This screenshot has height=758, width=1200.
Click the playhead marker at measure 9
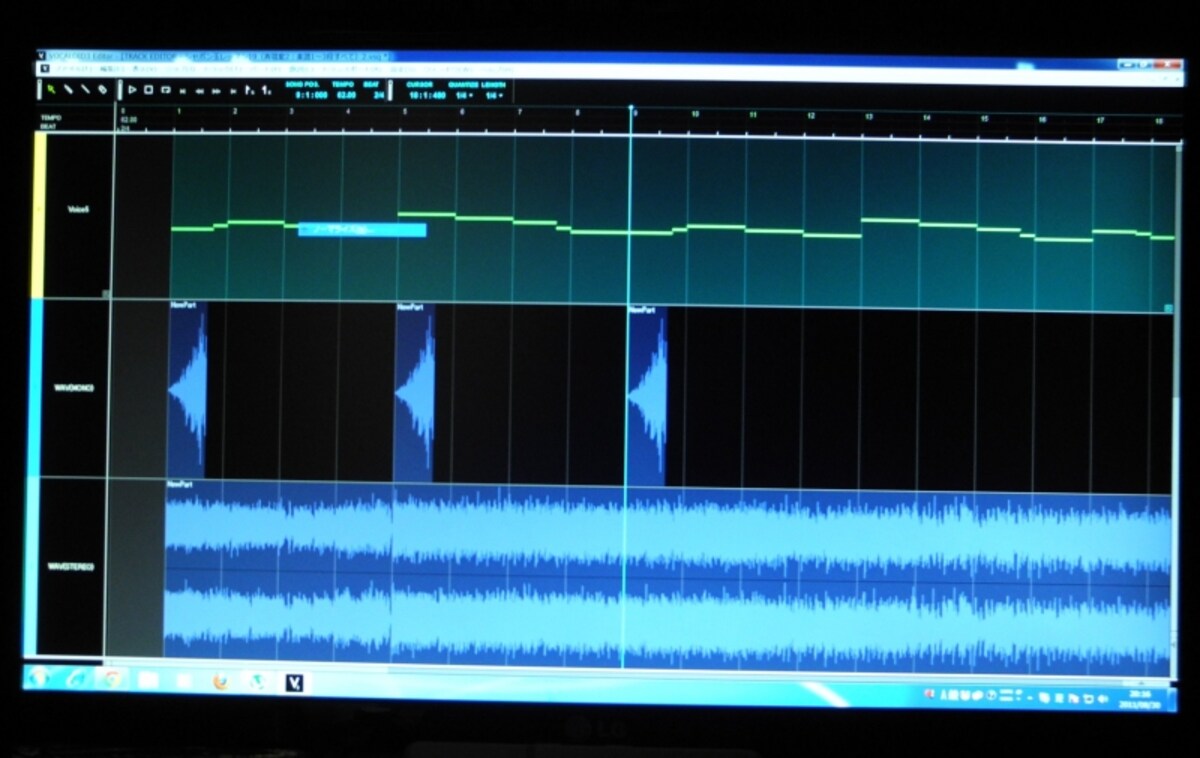tap(631, 108)
